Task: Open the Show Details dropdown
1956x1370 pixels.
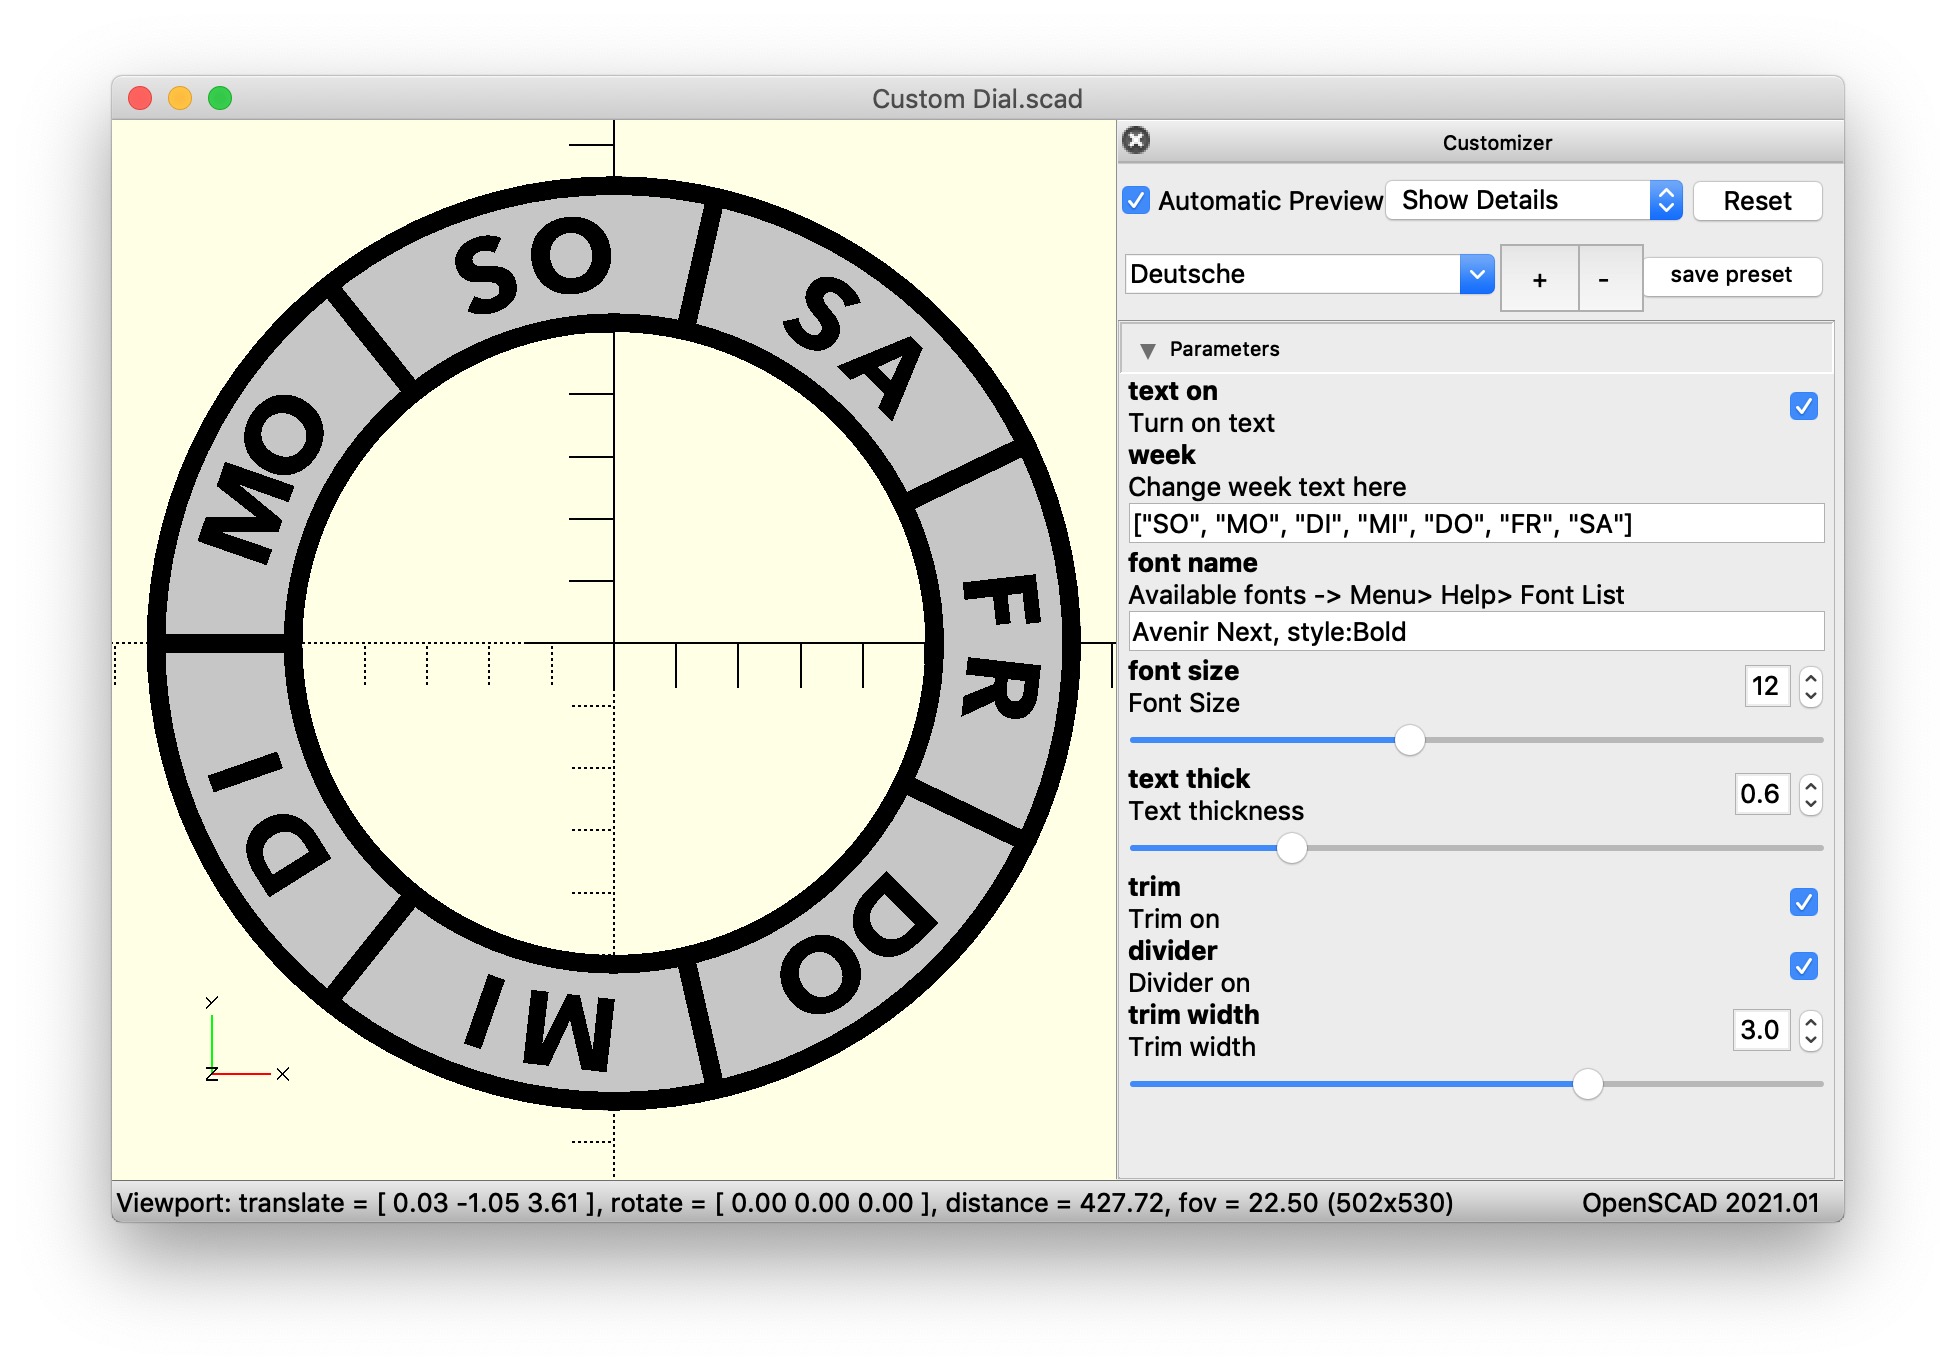Action: pyautogui.click(x=1534, y=200)
